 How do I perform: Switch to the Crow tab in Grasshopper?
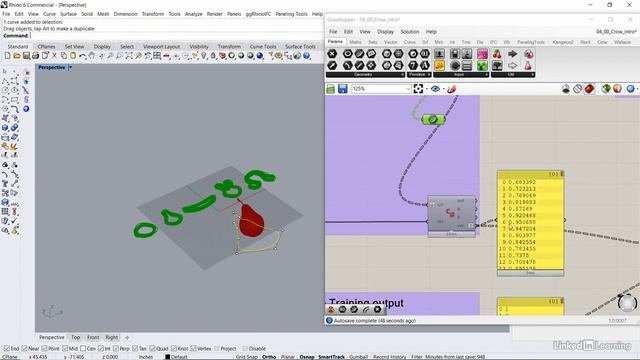coord(602,42)
